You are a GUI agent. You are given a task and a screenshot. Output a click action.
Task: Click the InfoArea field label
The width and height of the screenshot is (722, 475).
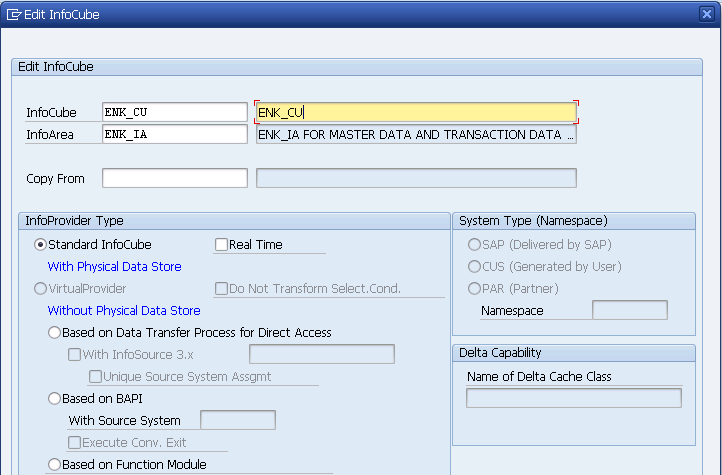pyautogui.click(x=50, y=135)
